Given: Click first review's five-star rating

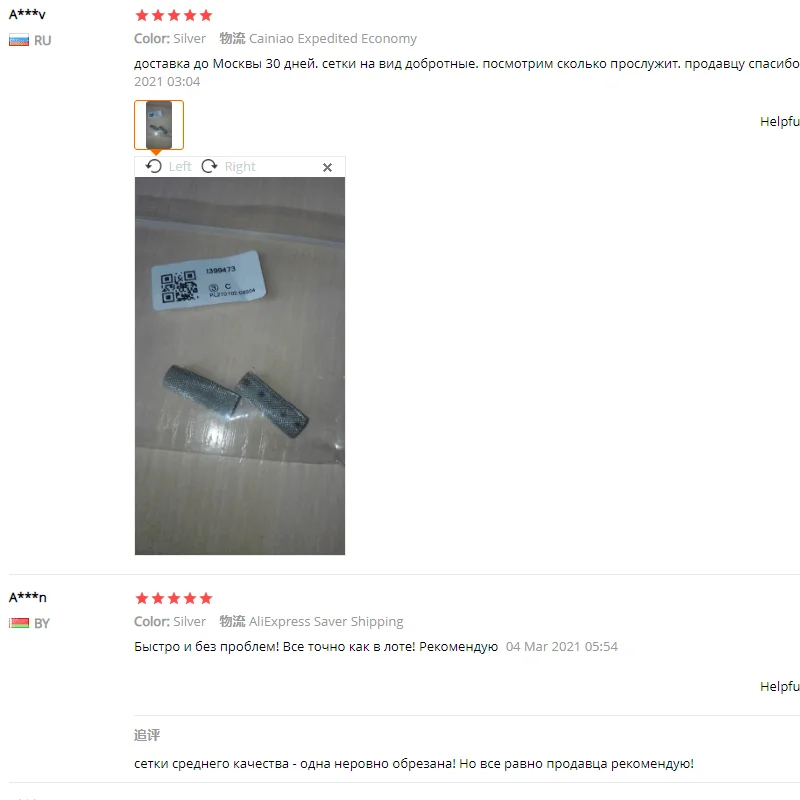Looking at the screenshot, I should (x=173, y=15).
